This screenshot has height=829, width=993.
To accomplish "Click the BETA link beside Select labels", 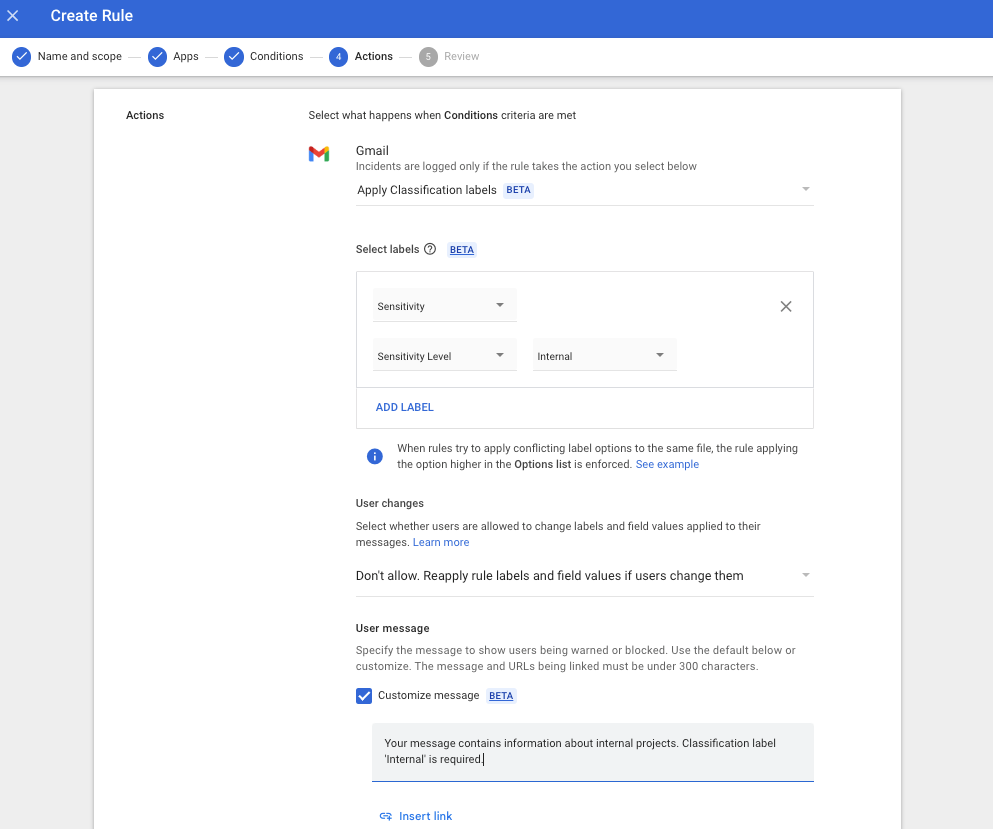I will click(462, 250).
